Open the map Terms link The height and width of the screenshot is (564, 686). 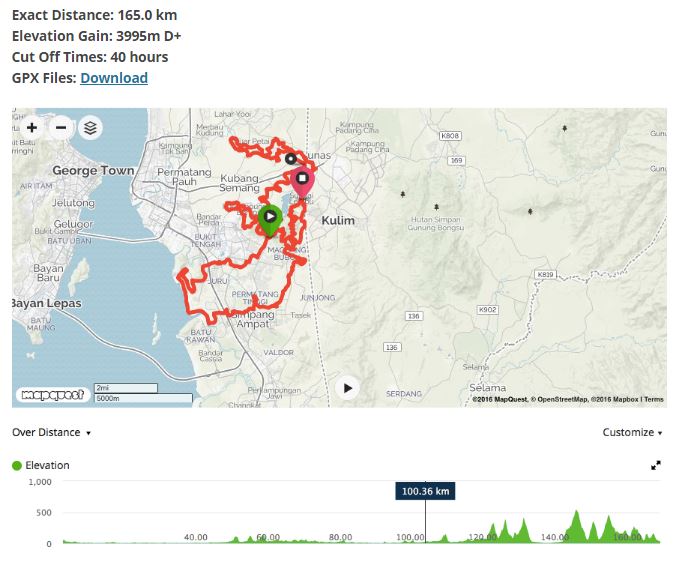654,399
